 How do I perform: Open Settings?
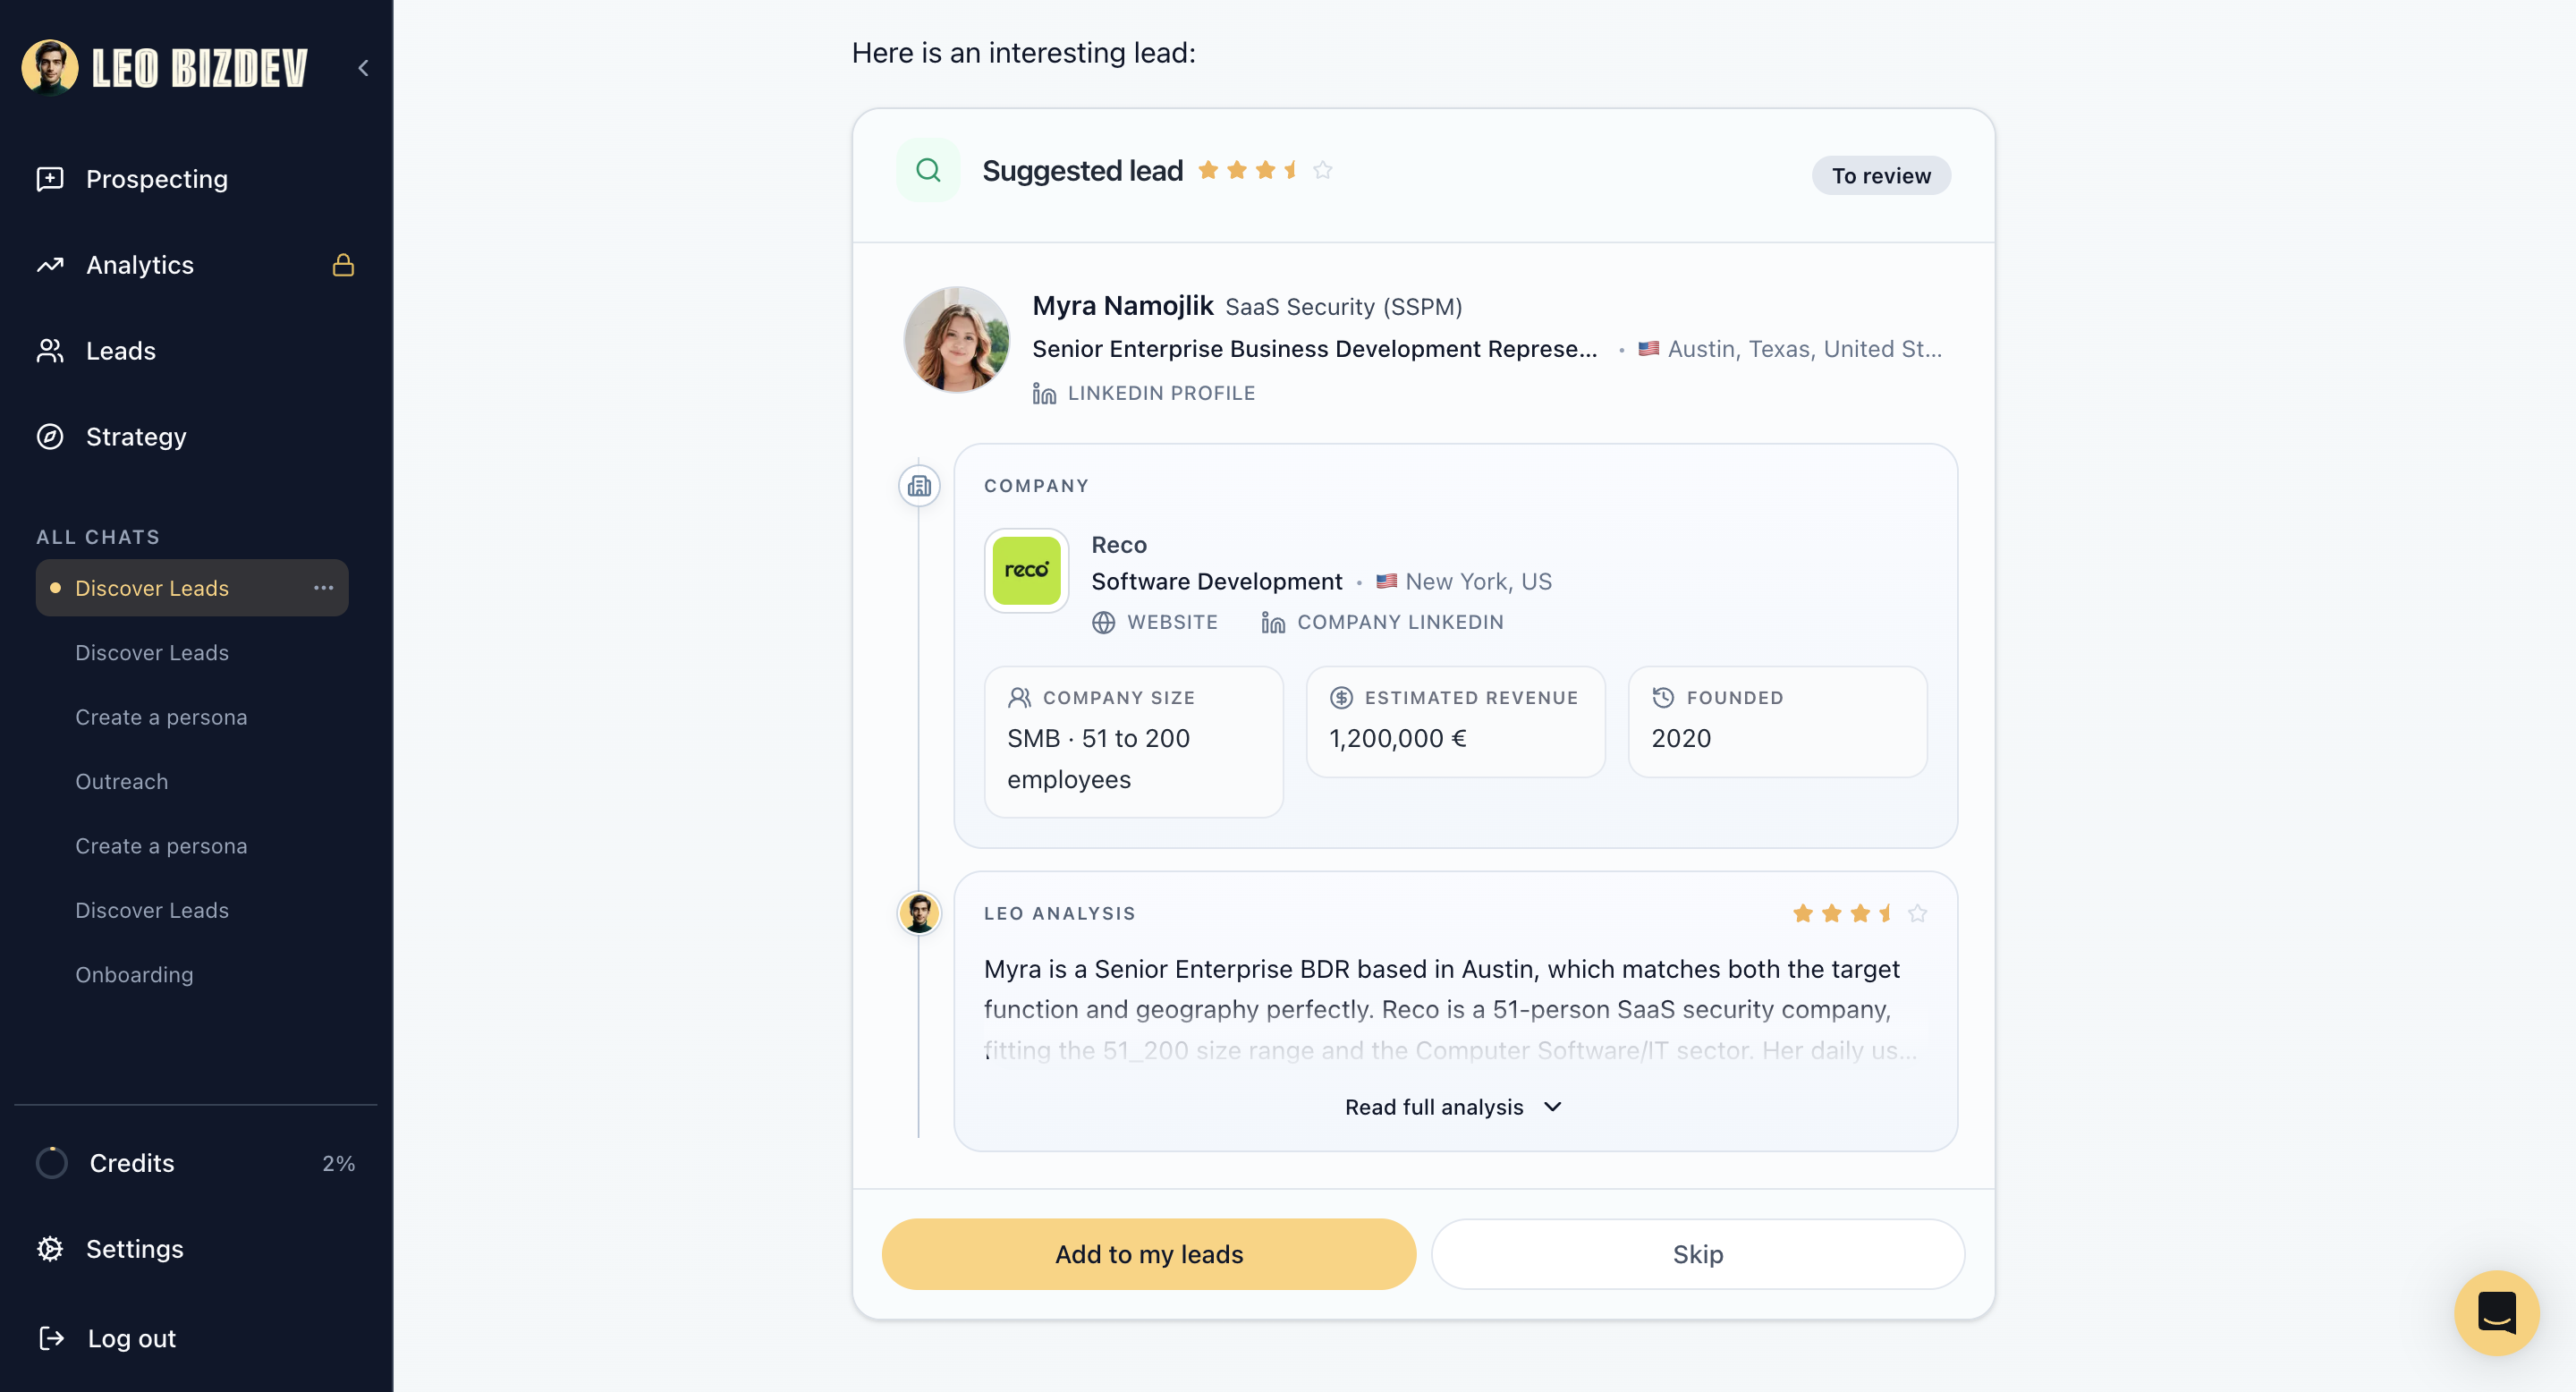click(134, 1249)
